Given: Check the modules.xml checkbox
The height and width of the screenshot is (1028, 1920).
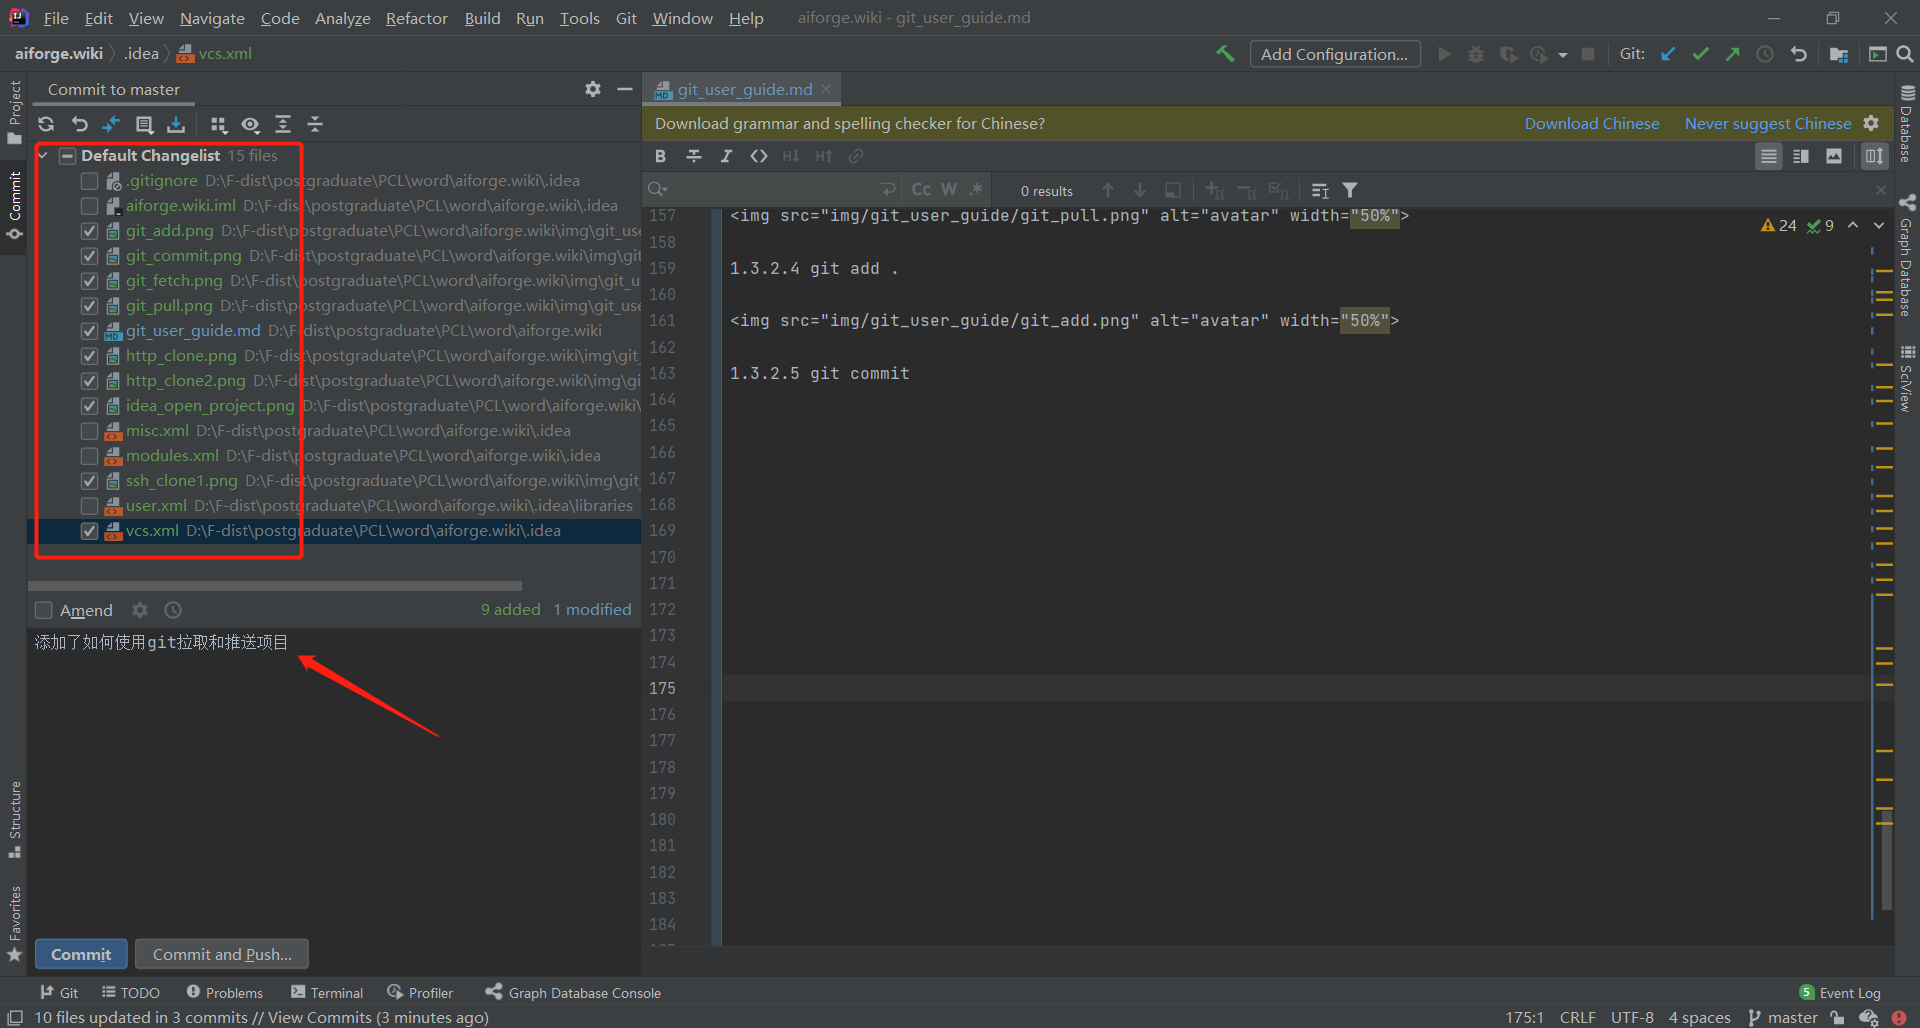Looking at the screenshot, I should pyautogui.click(x=89, y=456).
